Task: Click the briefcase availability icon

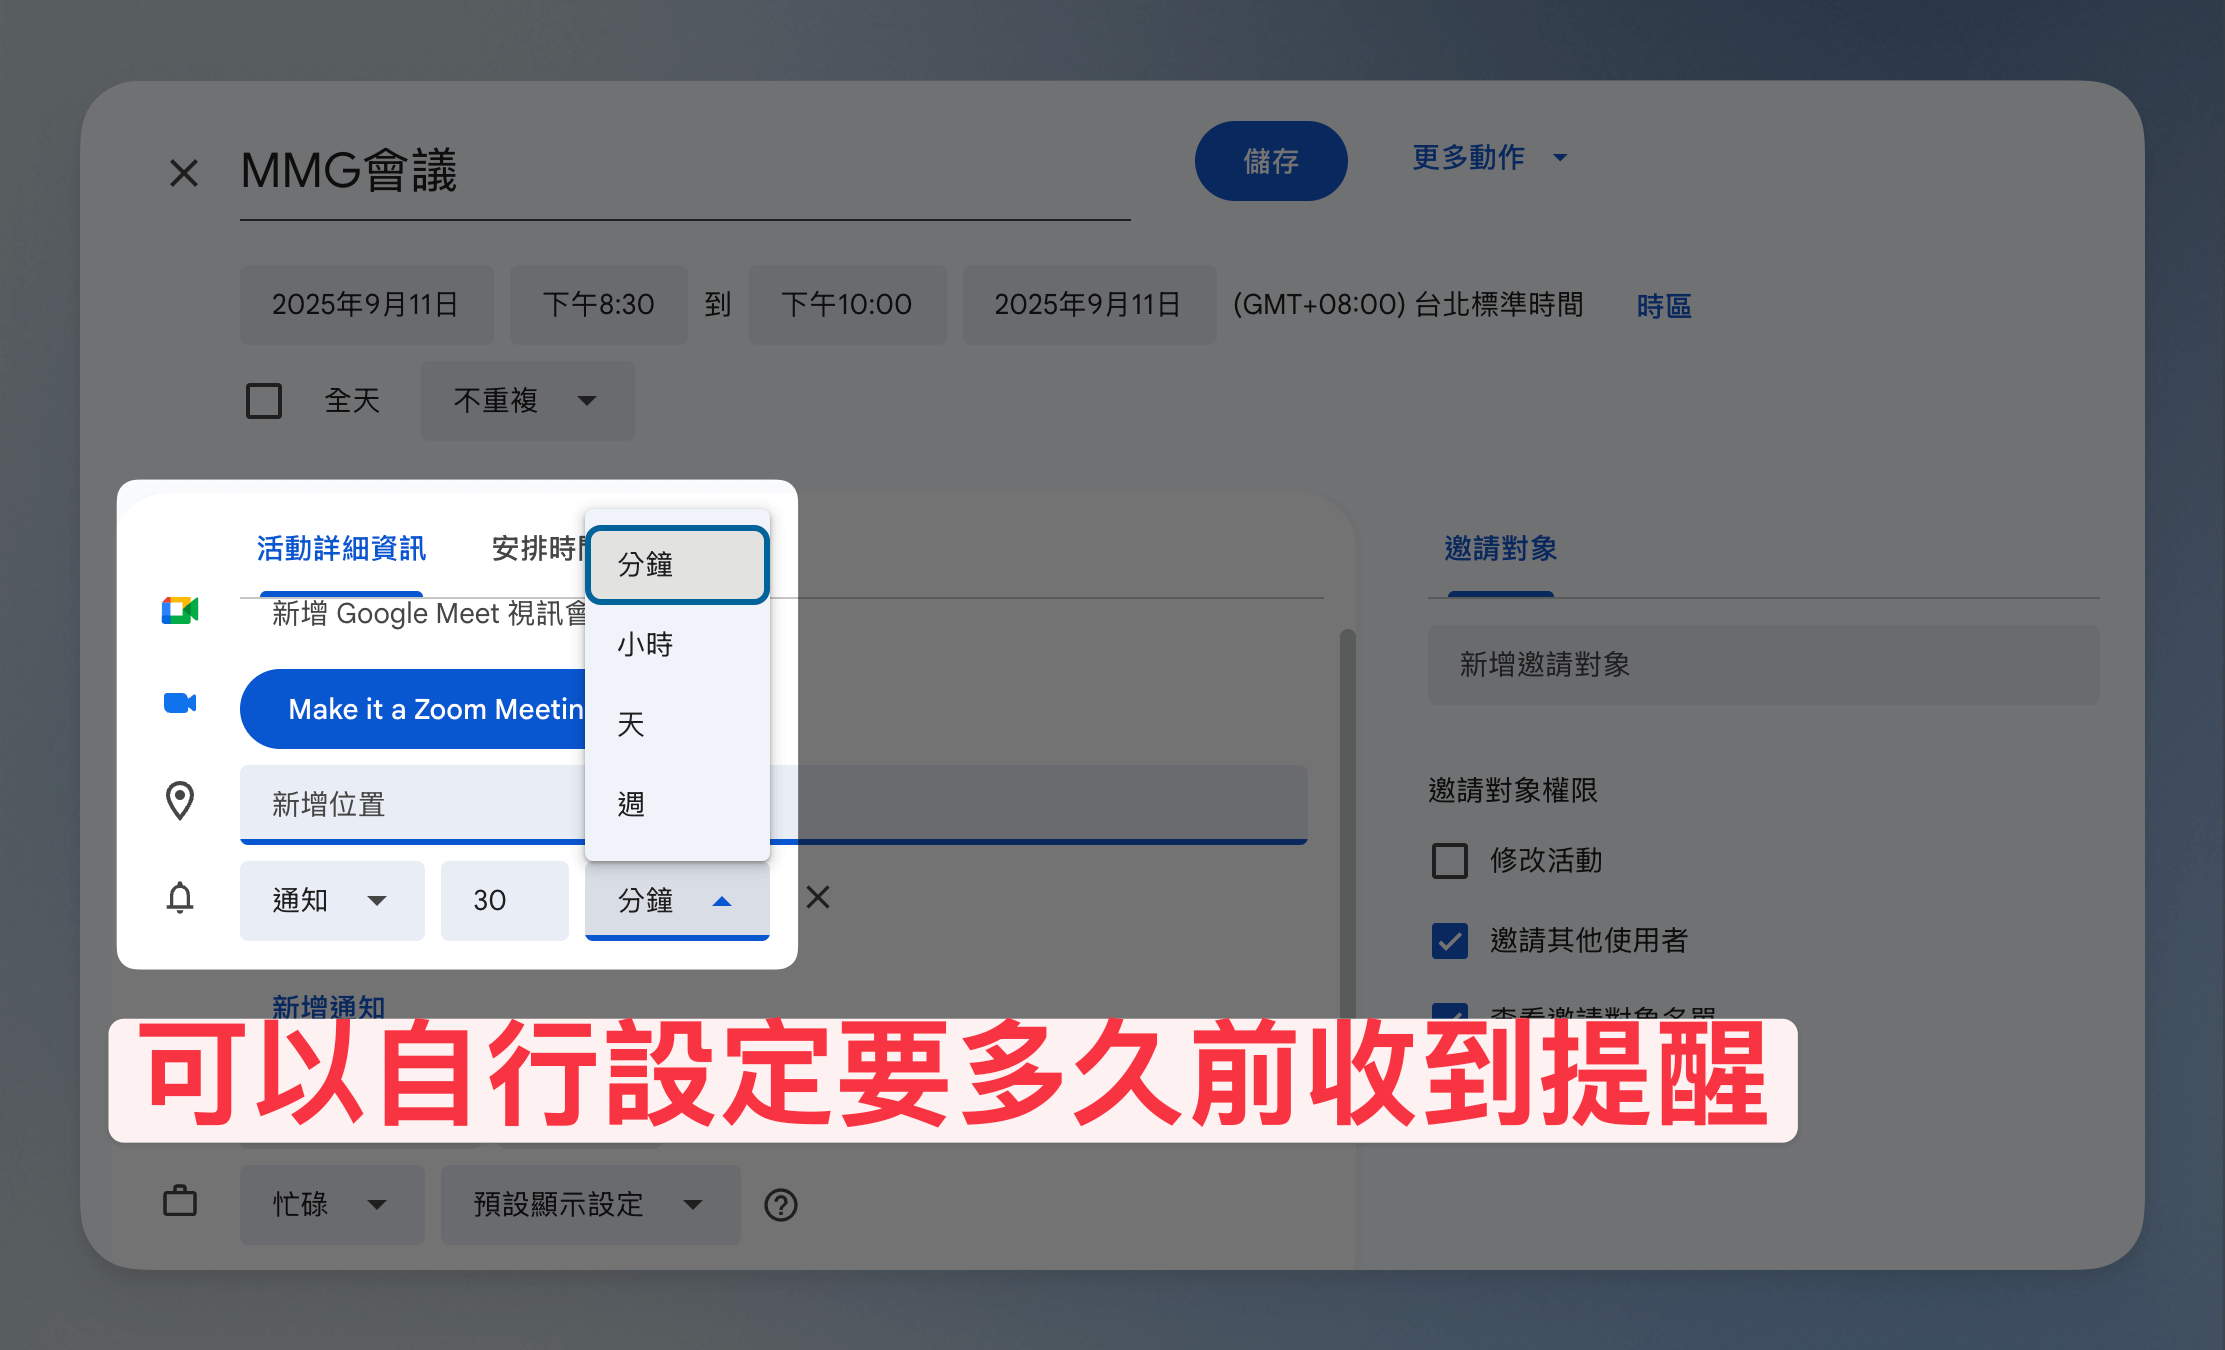Action: (180, 1201)
